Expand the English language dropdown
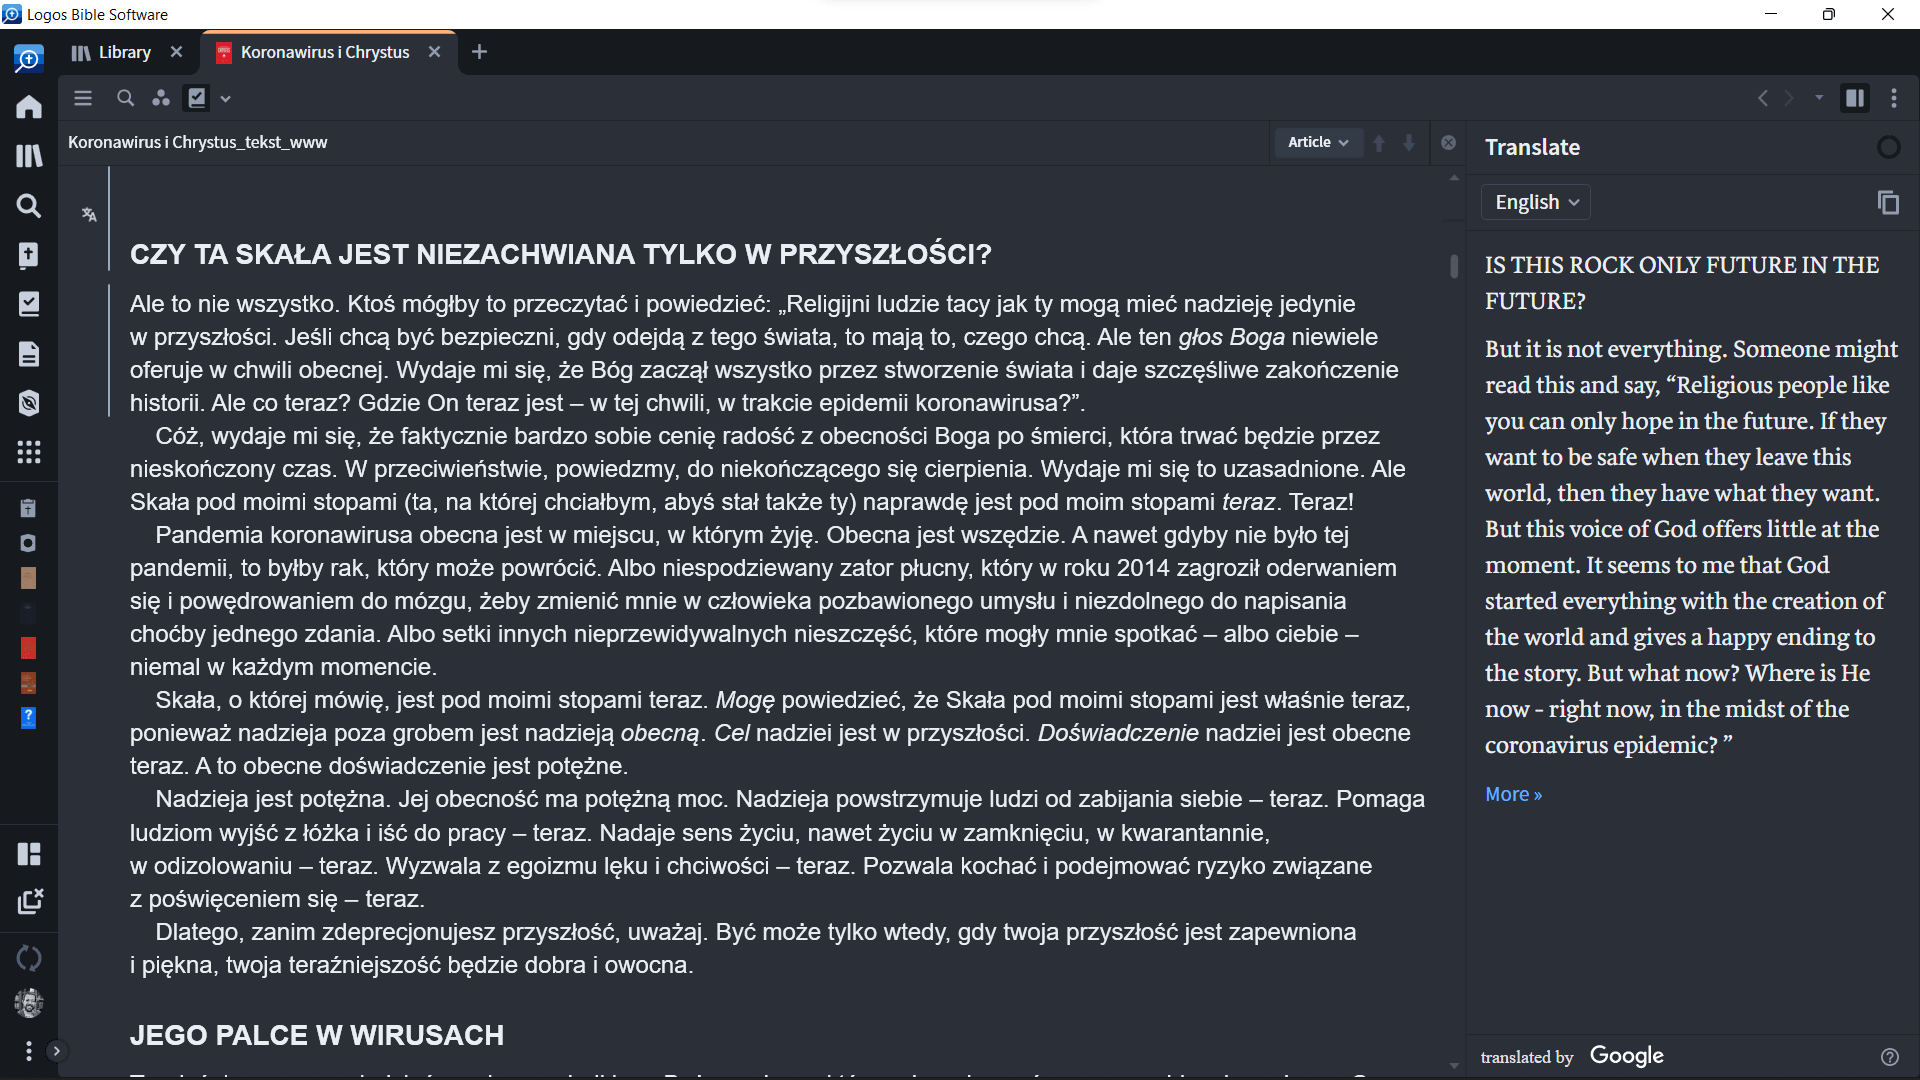 click(1535, 202)
